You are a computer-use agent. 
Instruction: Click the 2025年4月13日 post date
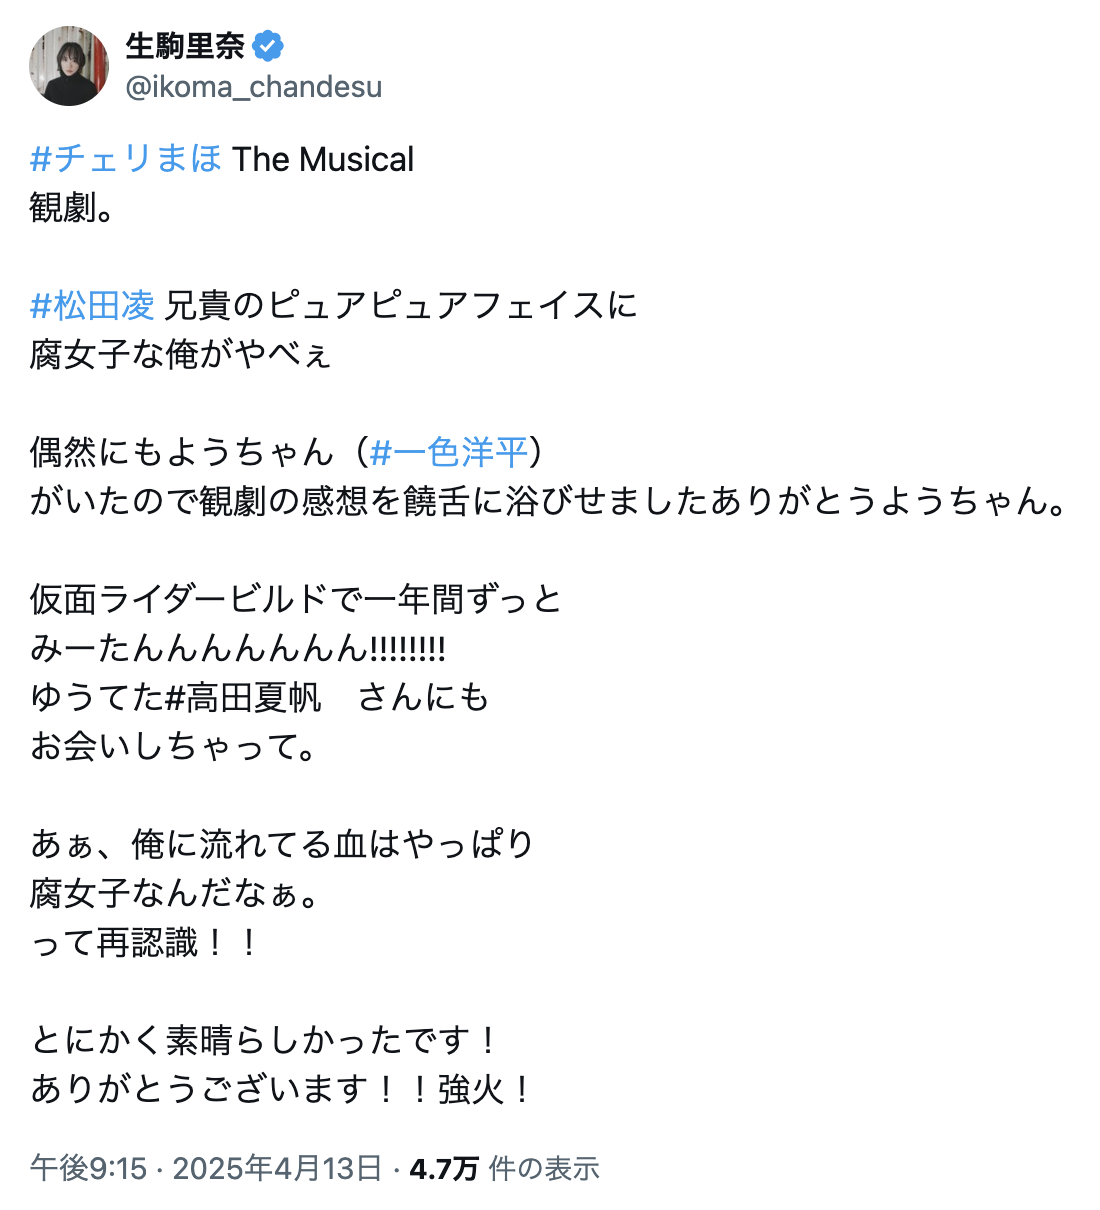click(277, 1168)
